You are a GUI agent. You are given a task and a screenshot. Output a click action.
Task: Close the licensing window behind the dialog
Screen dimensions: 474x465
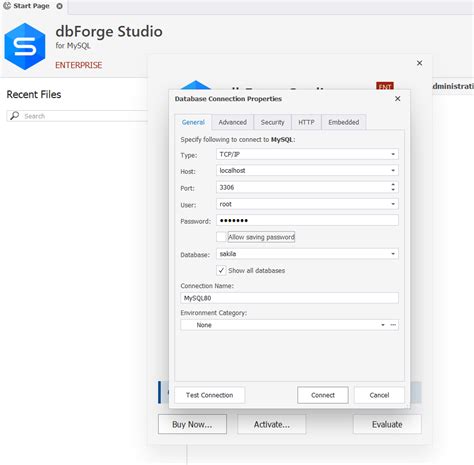click(x=420, y=63)
